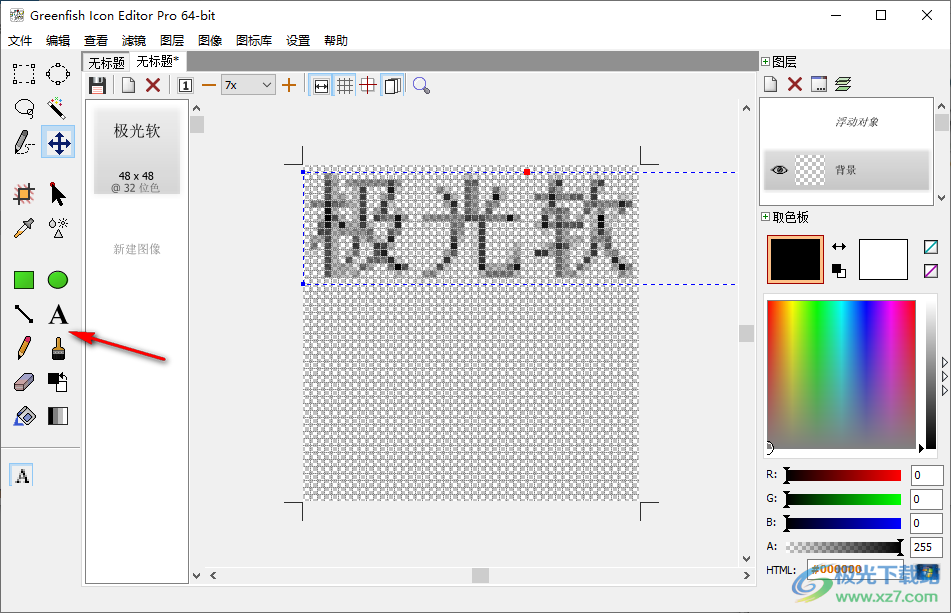Select the Lasso selection tool
The width and height of the screenshot is (951, 613).
click(26, 108)
